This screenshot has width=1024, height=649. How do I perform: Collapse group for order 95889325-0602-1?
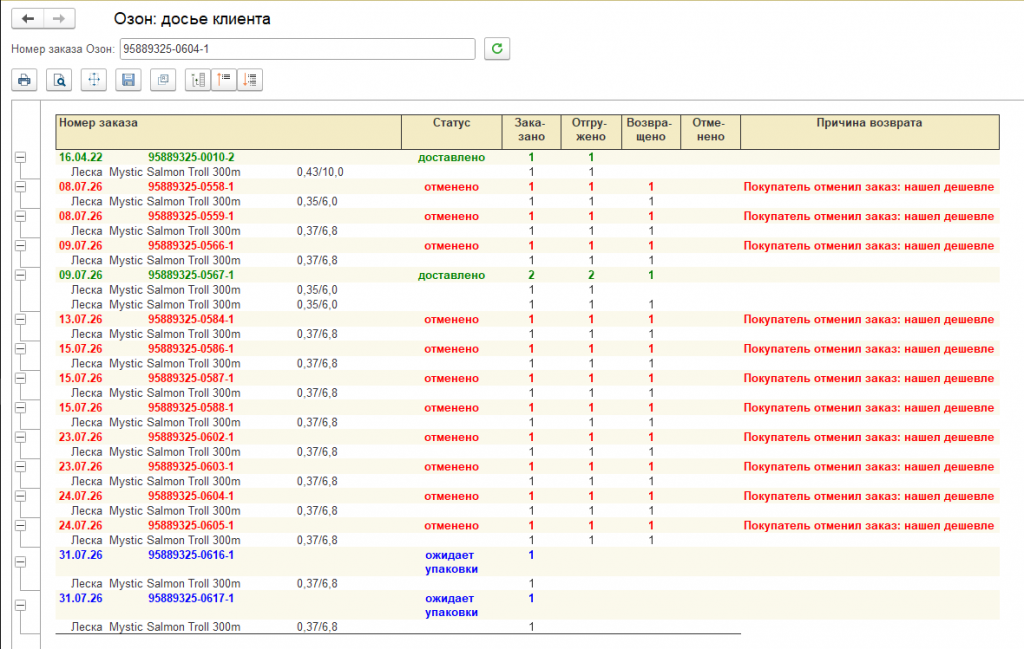coord(21,437)
